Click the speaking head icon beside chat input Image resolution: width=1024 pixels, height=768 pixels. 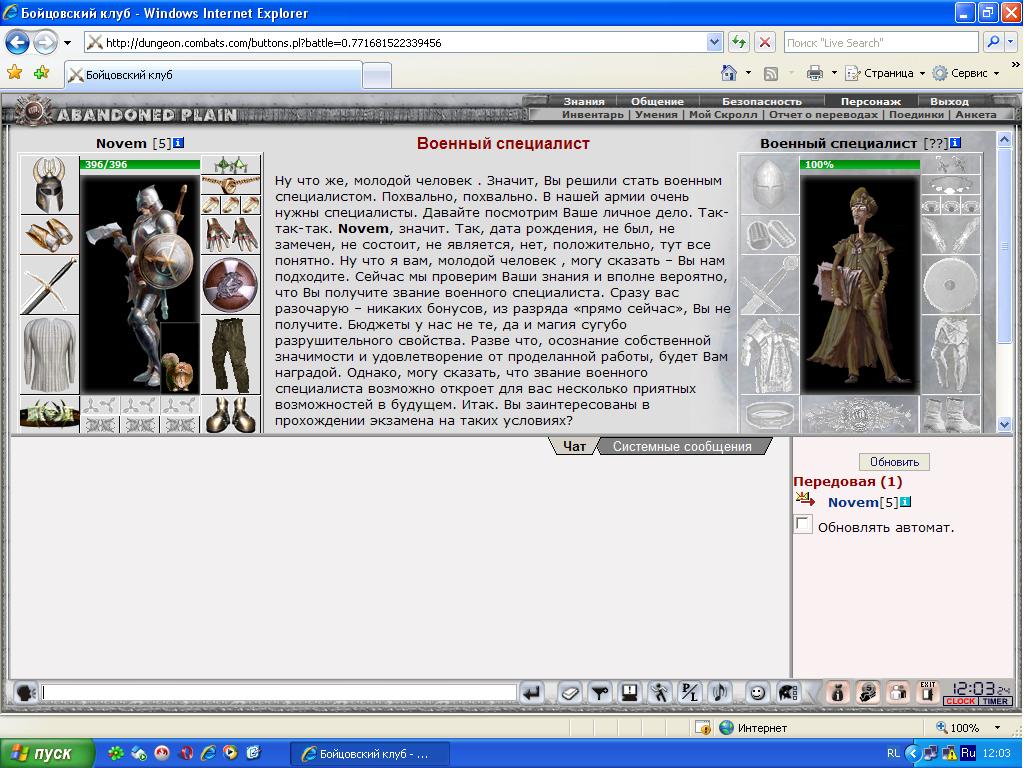26,692
